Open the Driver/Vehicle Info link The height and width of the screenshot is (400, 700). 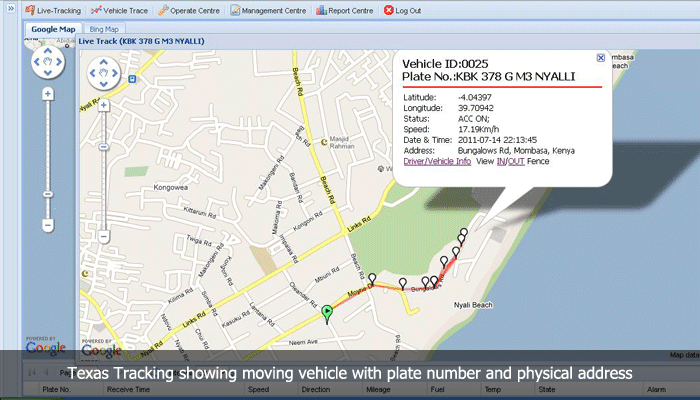pos(437,161)
